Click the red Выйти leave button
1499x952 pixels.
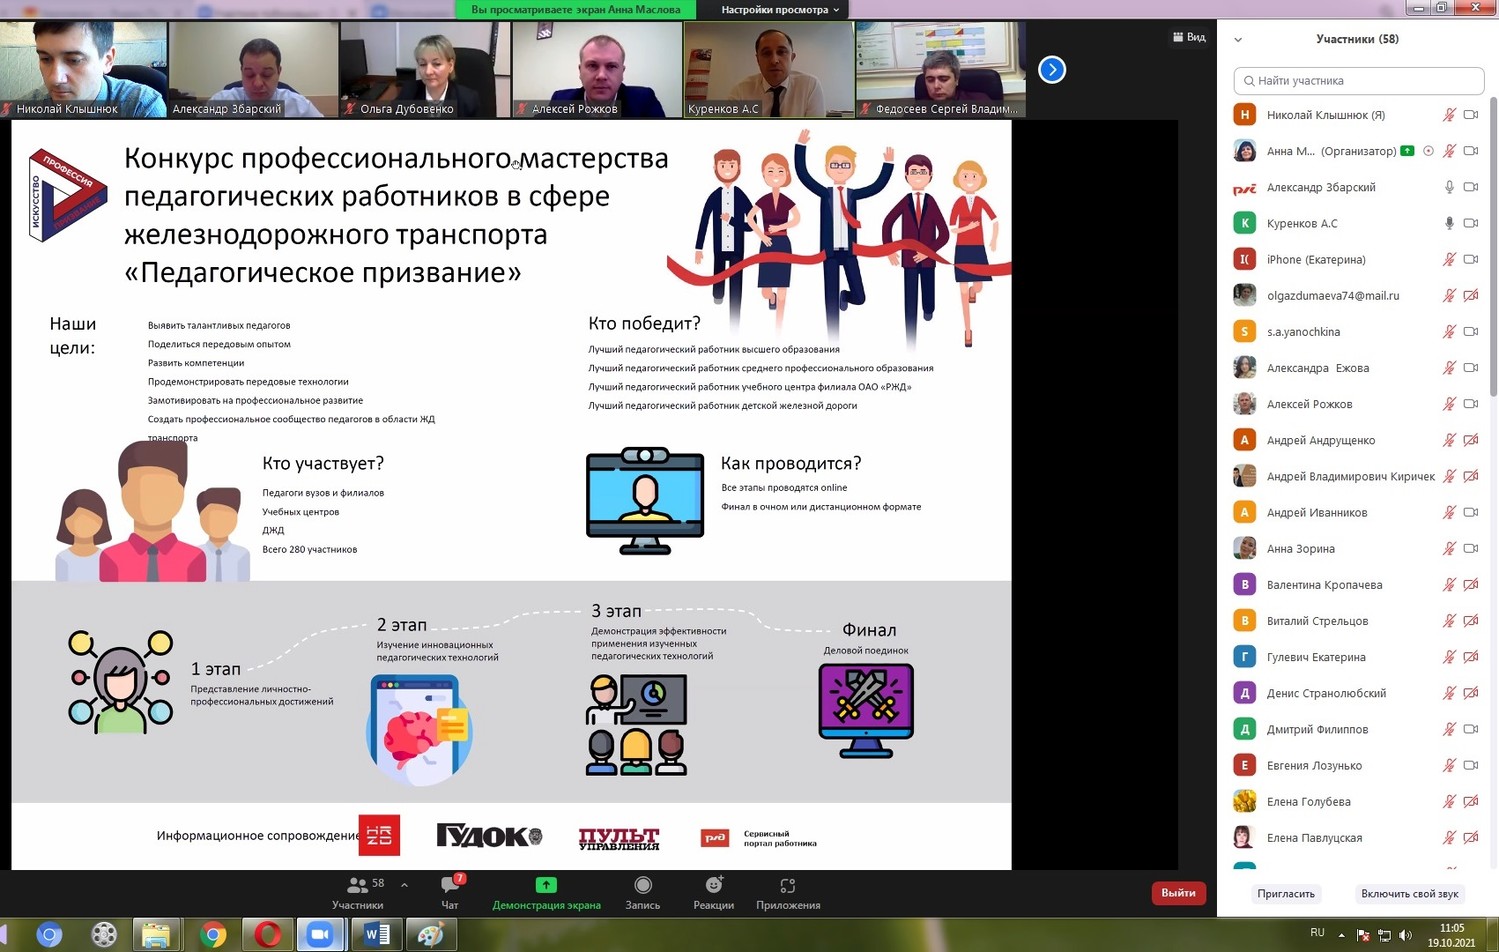[x=1178, y=893]
